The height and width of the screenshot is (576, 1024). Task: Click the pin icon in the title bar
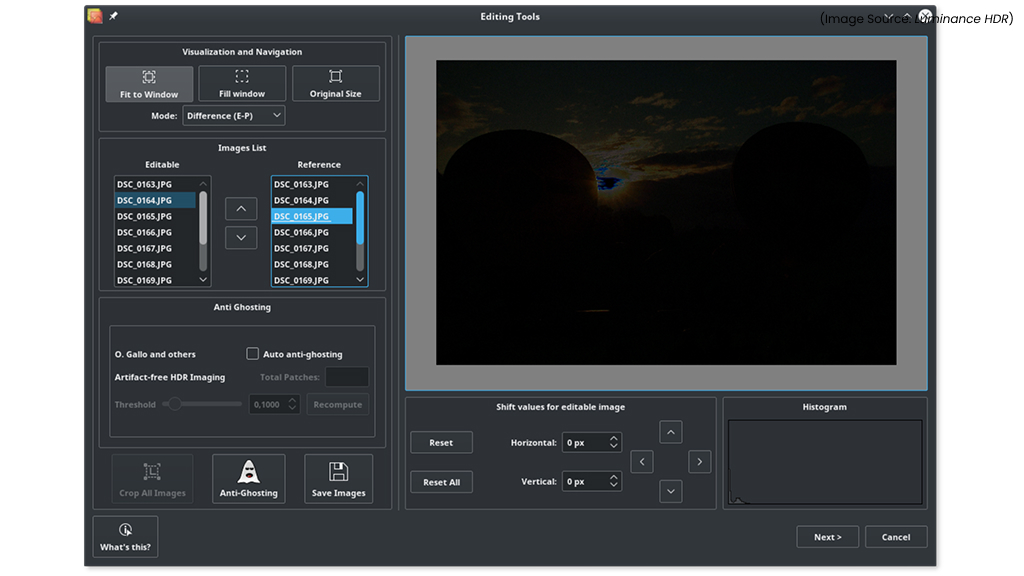coord(113,16)
